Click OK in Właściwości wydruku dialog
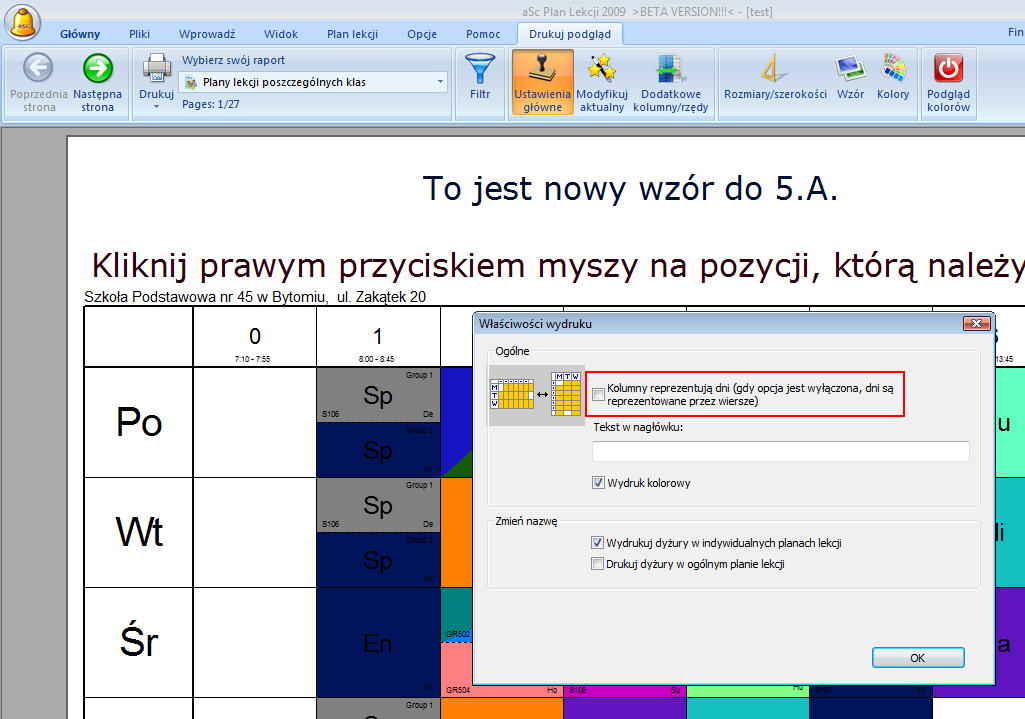 [x=918, y=658]
